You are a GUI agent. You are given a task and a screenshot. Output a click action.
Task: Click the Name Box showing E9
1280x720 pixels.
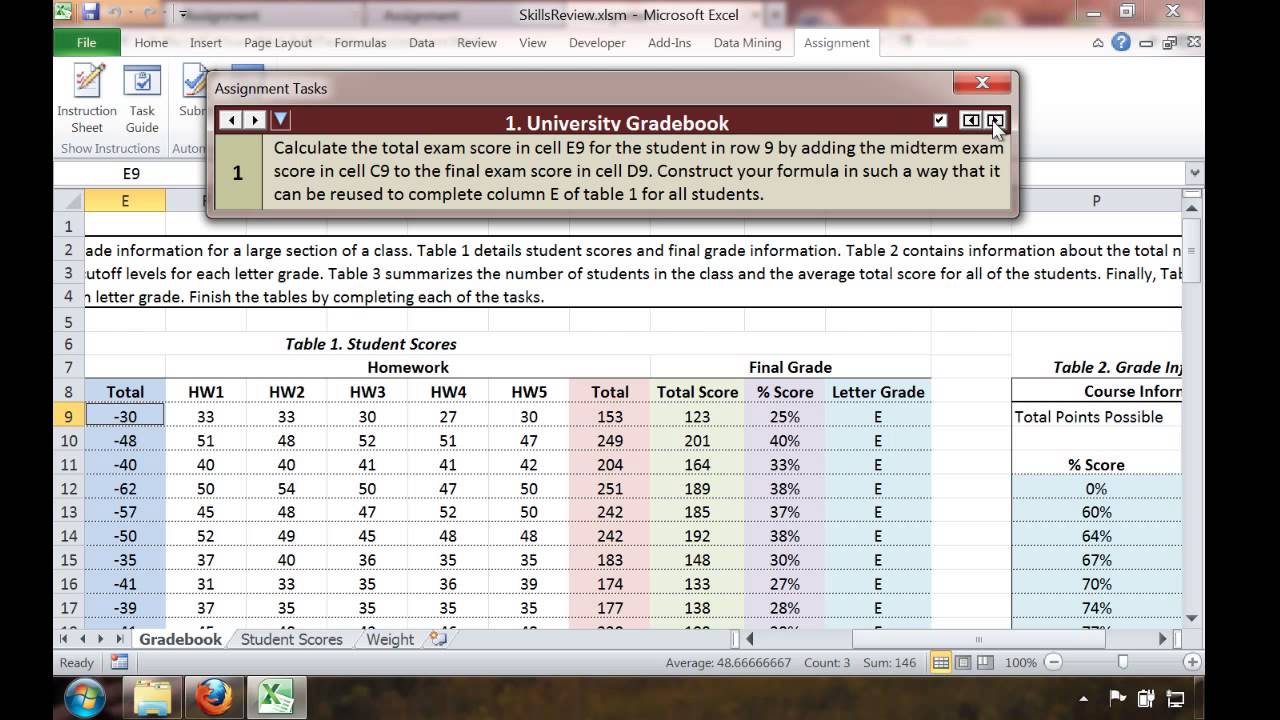(131, 174)
